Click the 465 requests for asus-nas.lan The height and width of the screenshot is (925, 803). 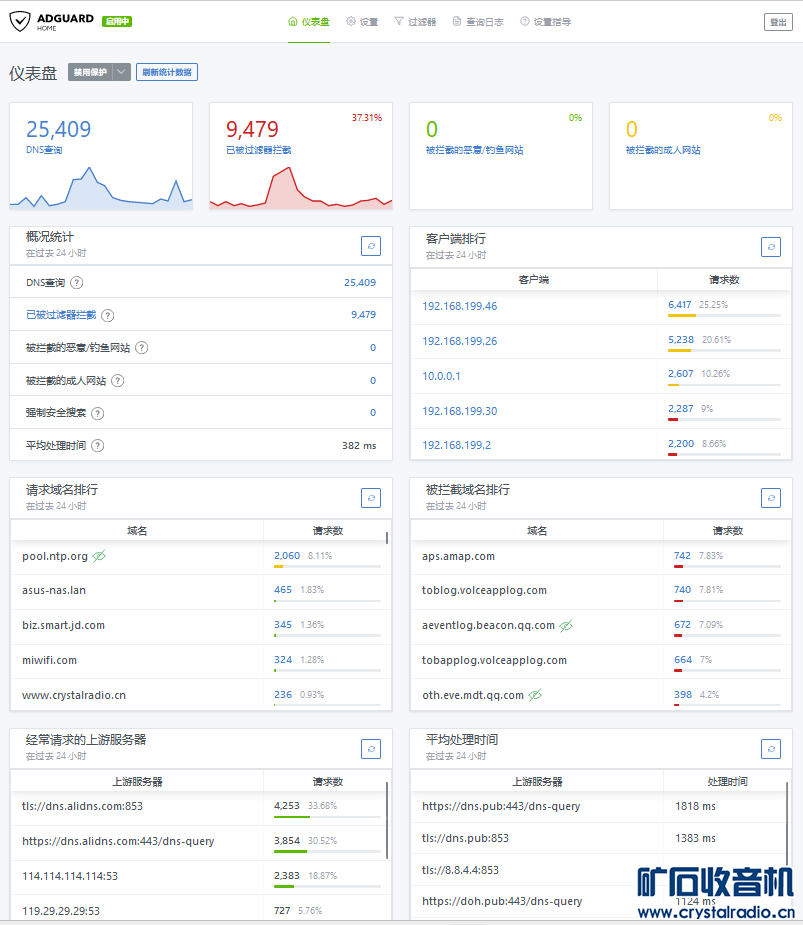pyautogui.click(x=283, y=589)
